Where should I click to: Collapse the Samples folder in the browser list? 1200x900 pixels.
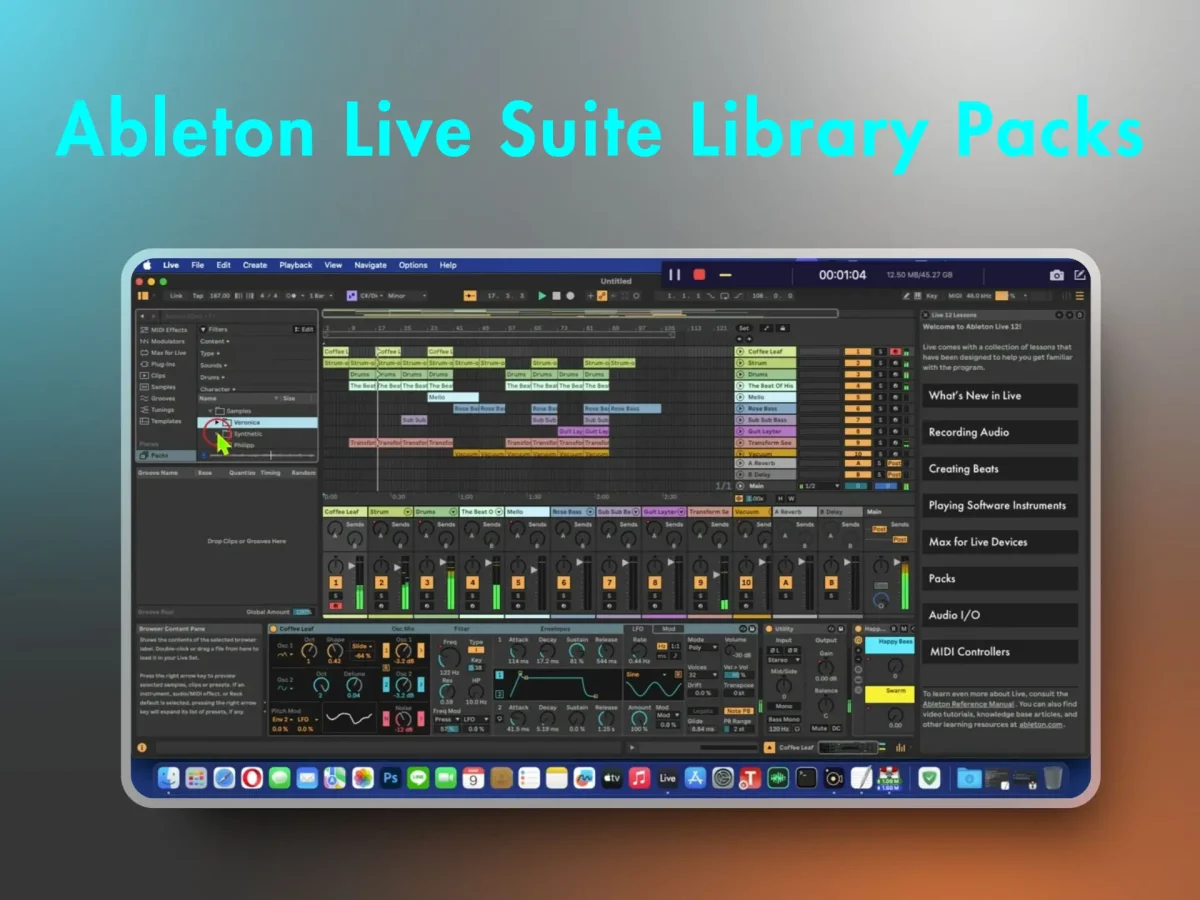(210, 411)
